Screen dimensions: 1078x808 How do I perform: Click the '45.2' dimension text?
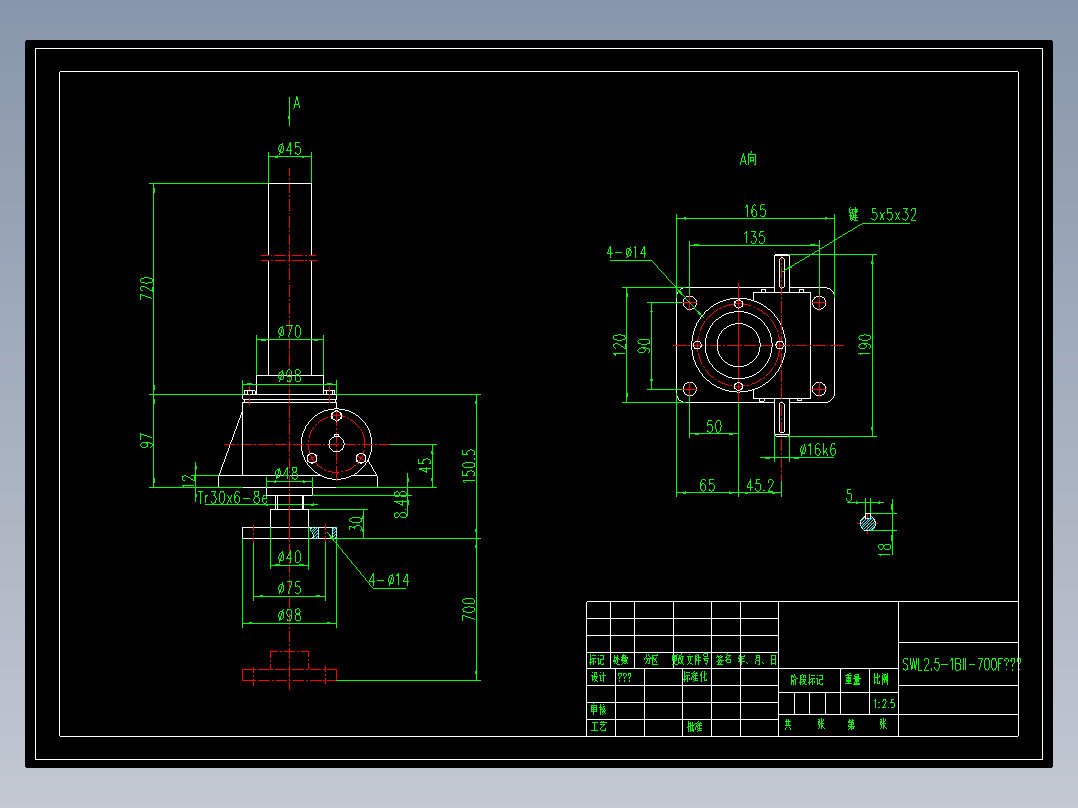pos(760,486)
